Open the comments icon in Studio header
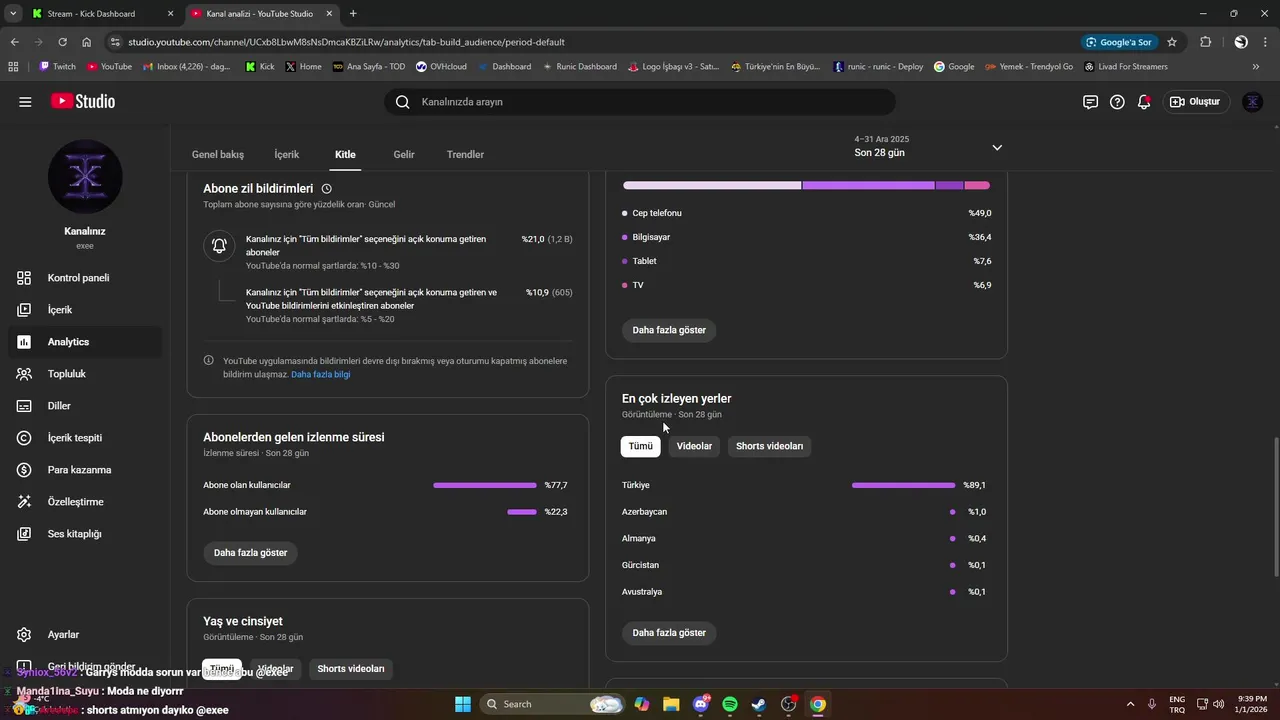The height and width of the screenshot is (720, 1280). pyautogui.click(x=1090, y=102)
